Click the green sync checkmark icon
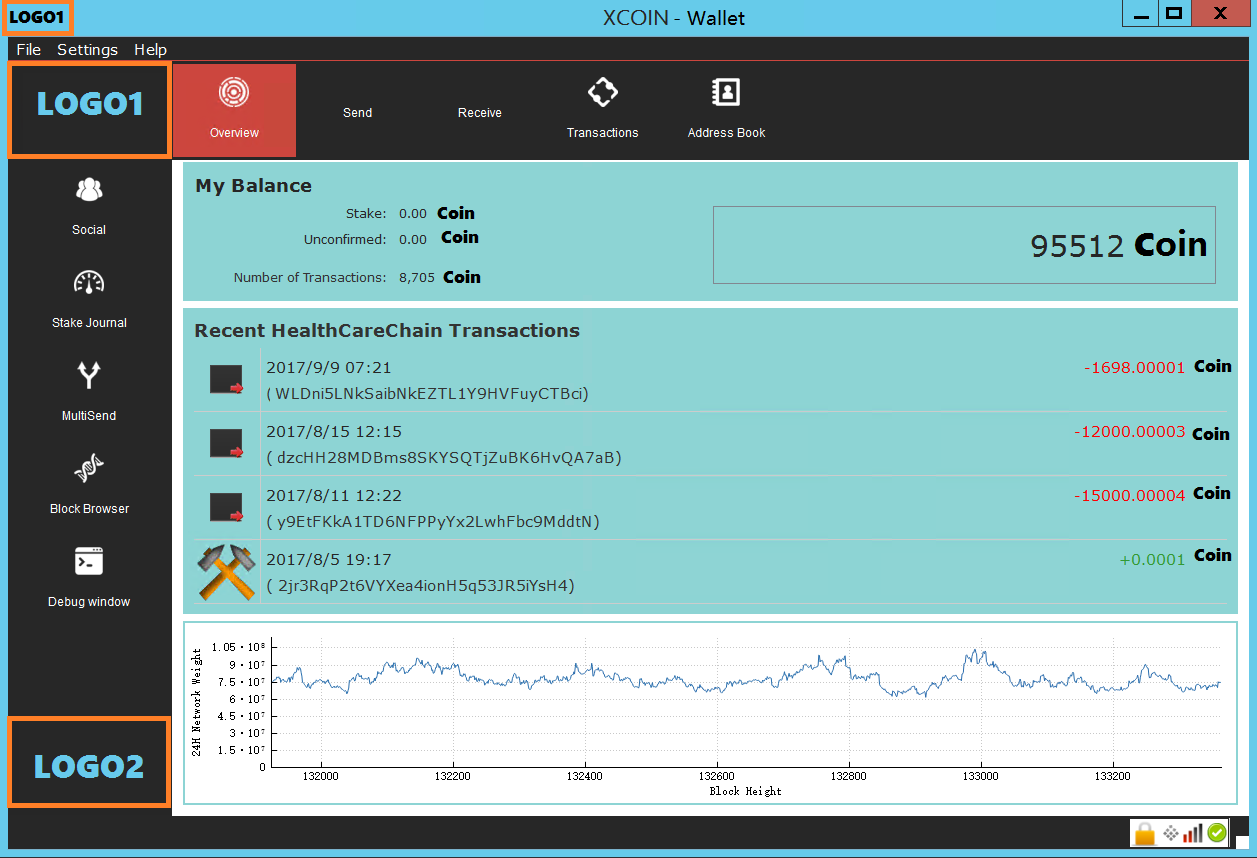This screenshot has height=858, width=1257. [1217, 833]
